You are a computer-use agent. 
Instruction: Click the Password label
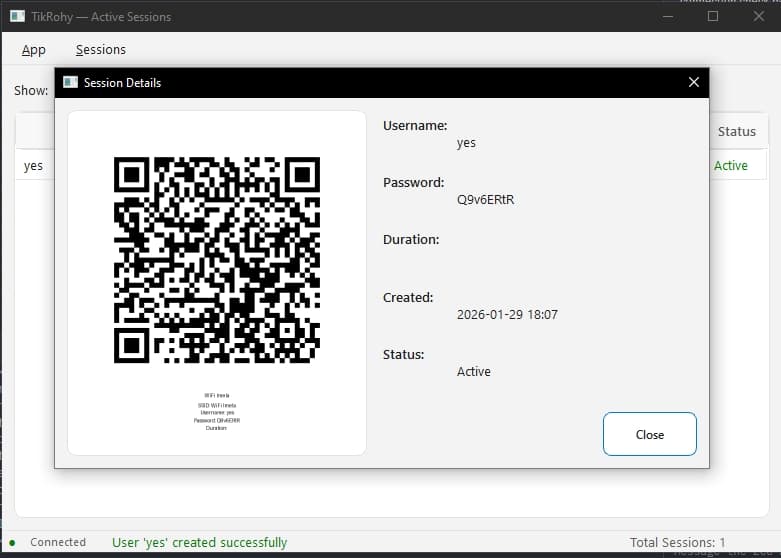413,183
